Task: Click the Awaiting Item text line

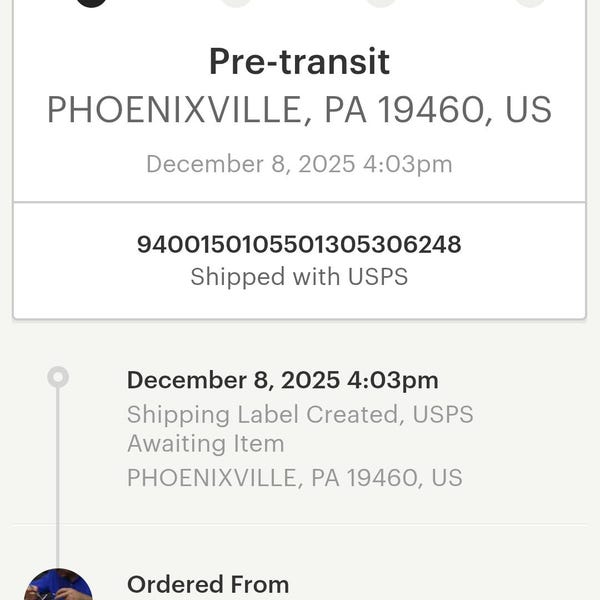Action: [205, 443]
